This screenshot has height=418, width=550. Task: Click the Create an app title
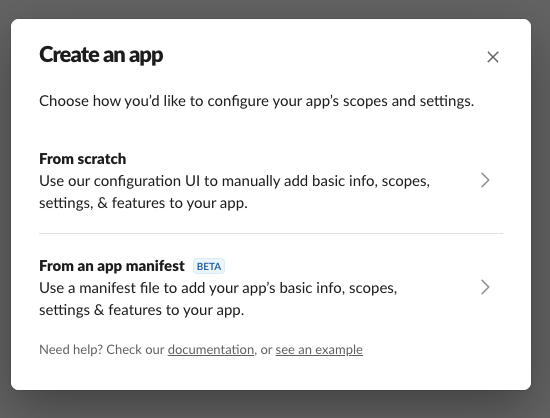[101, 55]
